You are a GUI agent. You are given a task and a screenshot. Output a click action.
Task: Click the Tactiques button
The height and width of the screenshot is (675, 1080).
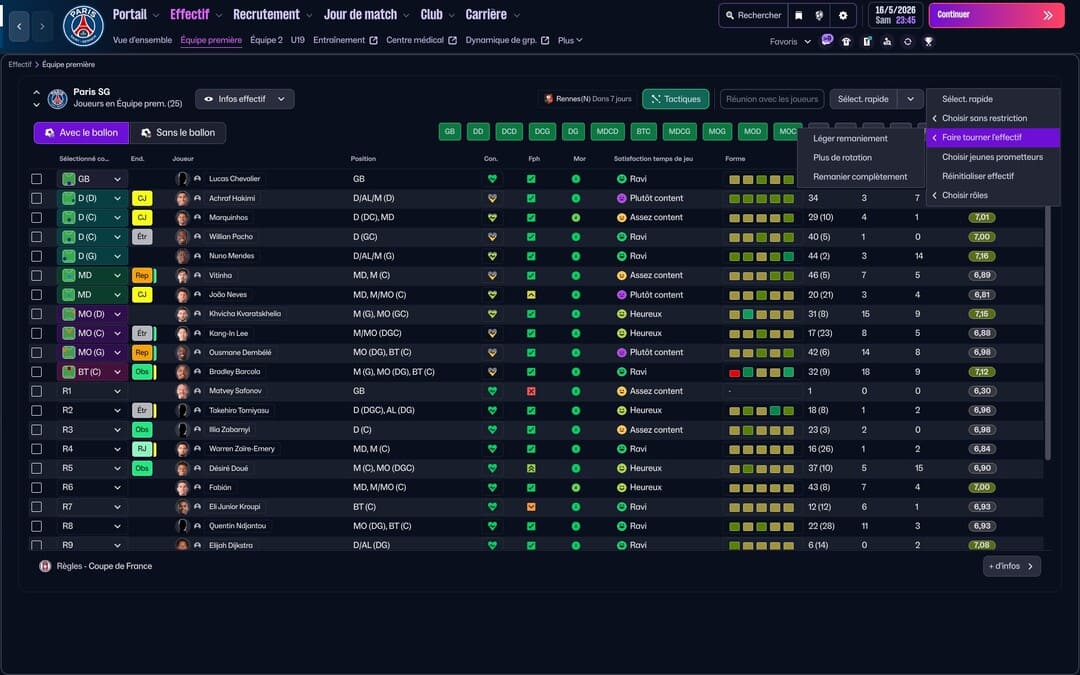675,99
